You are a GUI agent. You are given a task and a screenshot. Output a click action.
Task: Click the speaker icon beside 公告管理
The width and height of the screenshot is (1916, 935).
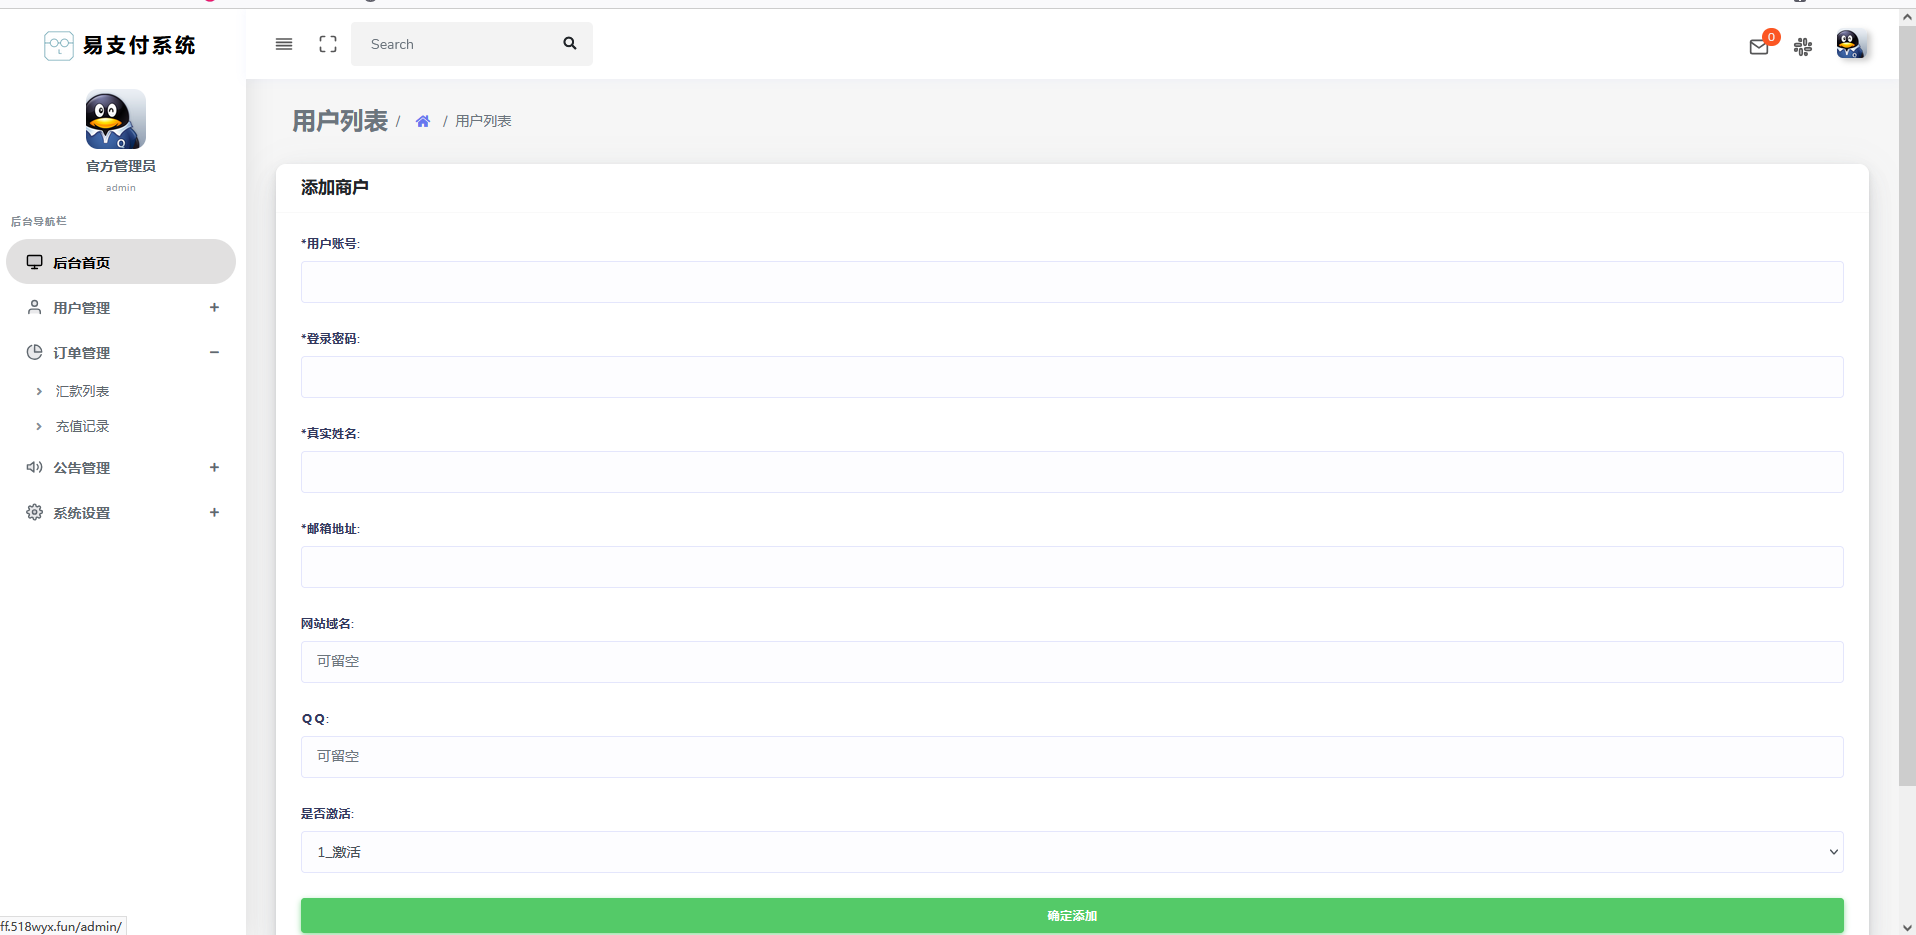34,467
